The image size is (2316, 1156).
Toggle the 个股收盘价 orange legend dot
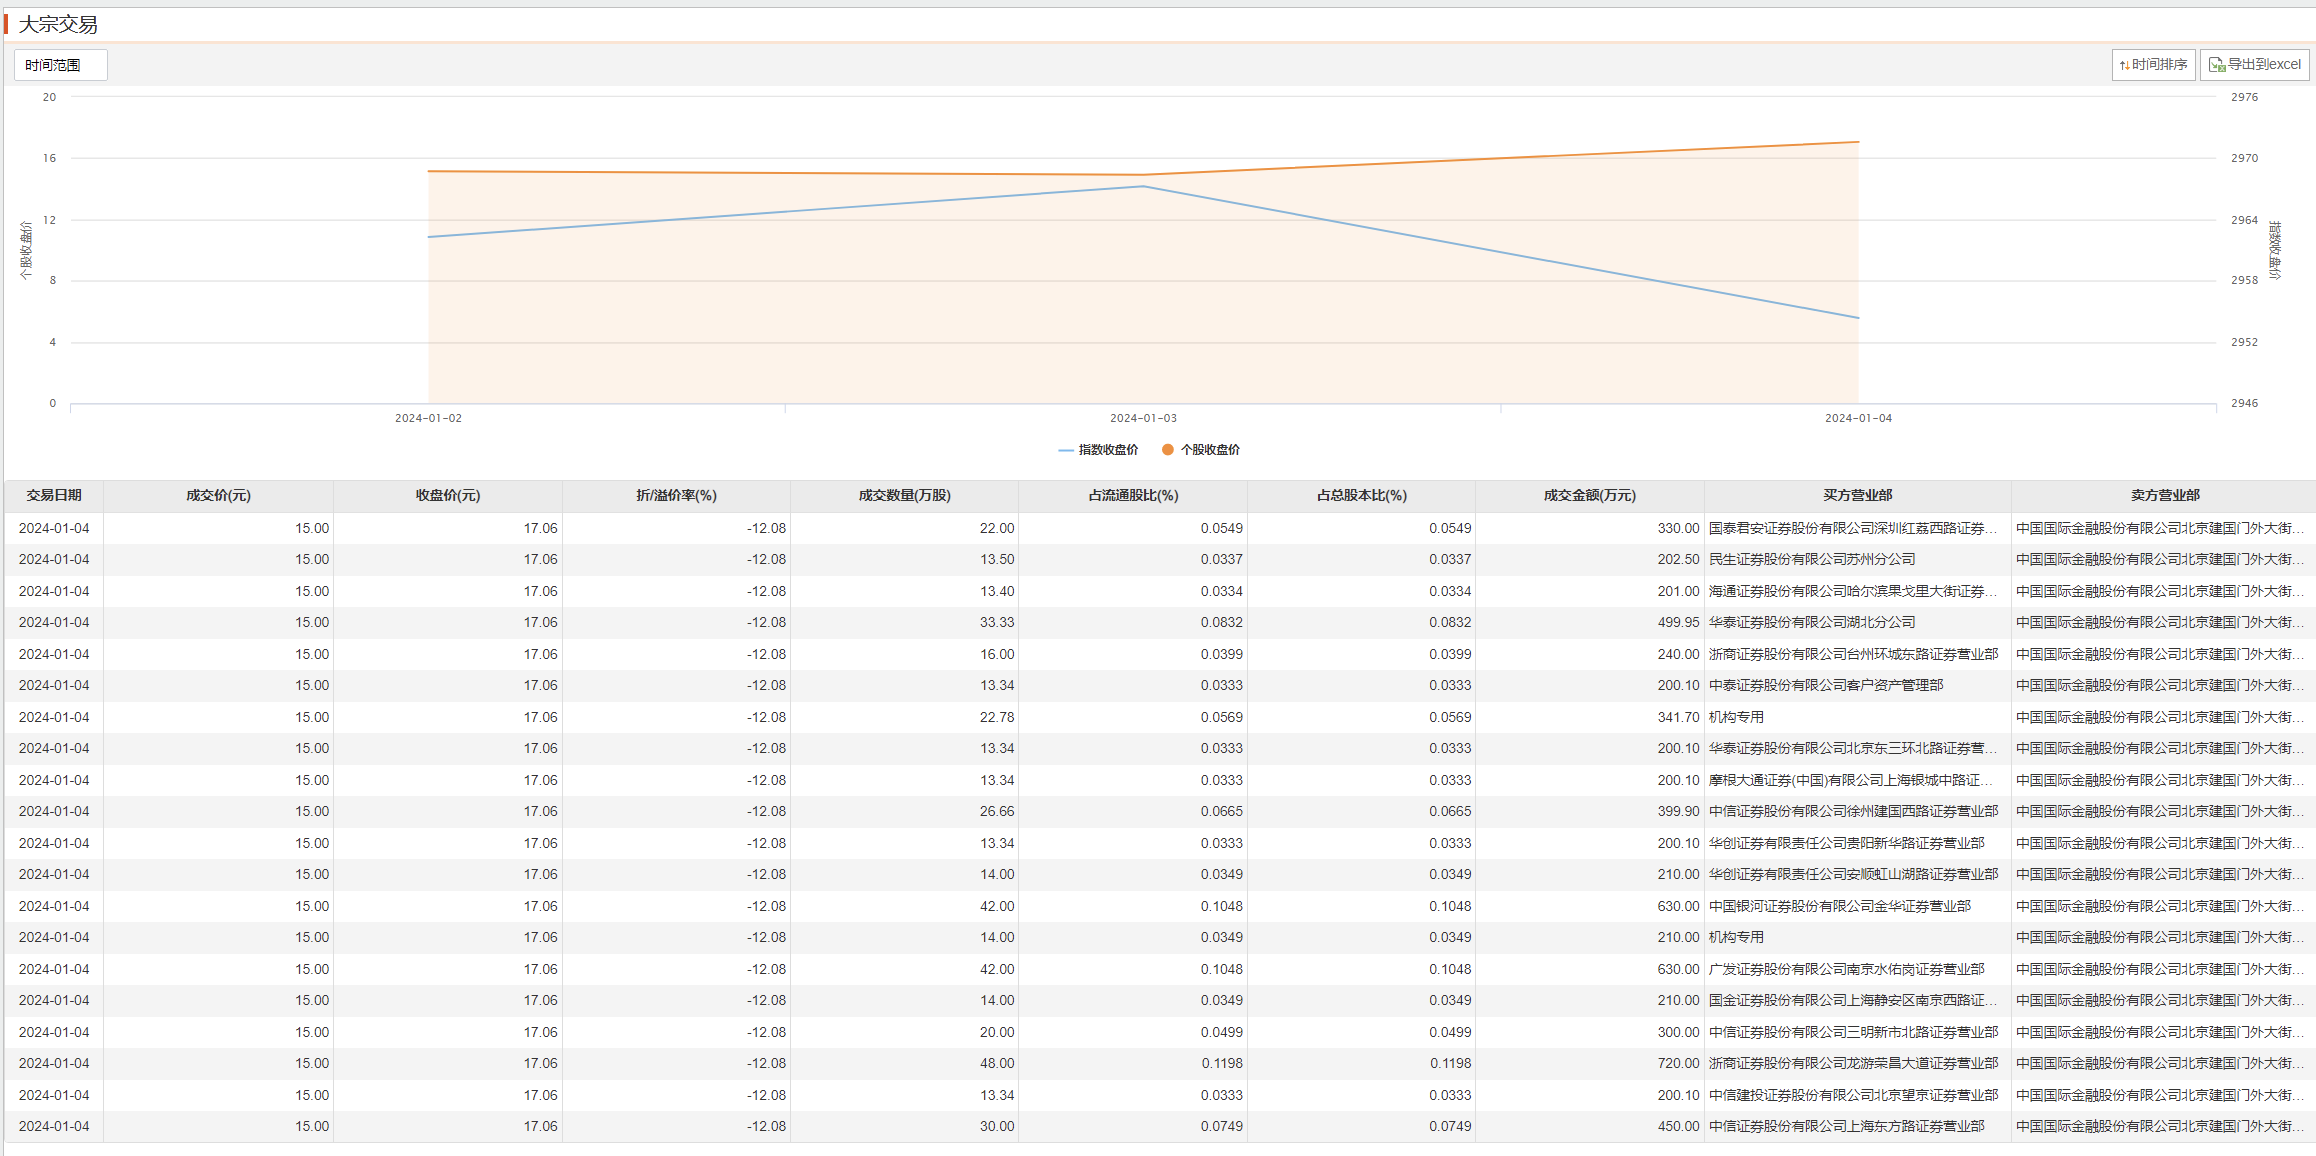[x=1167, y=450]
